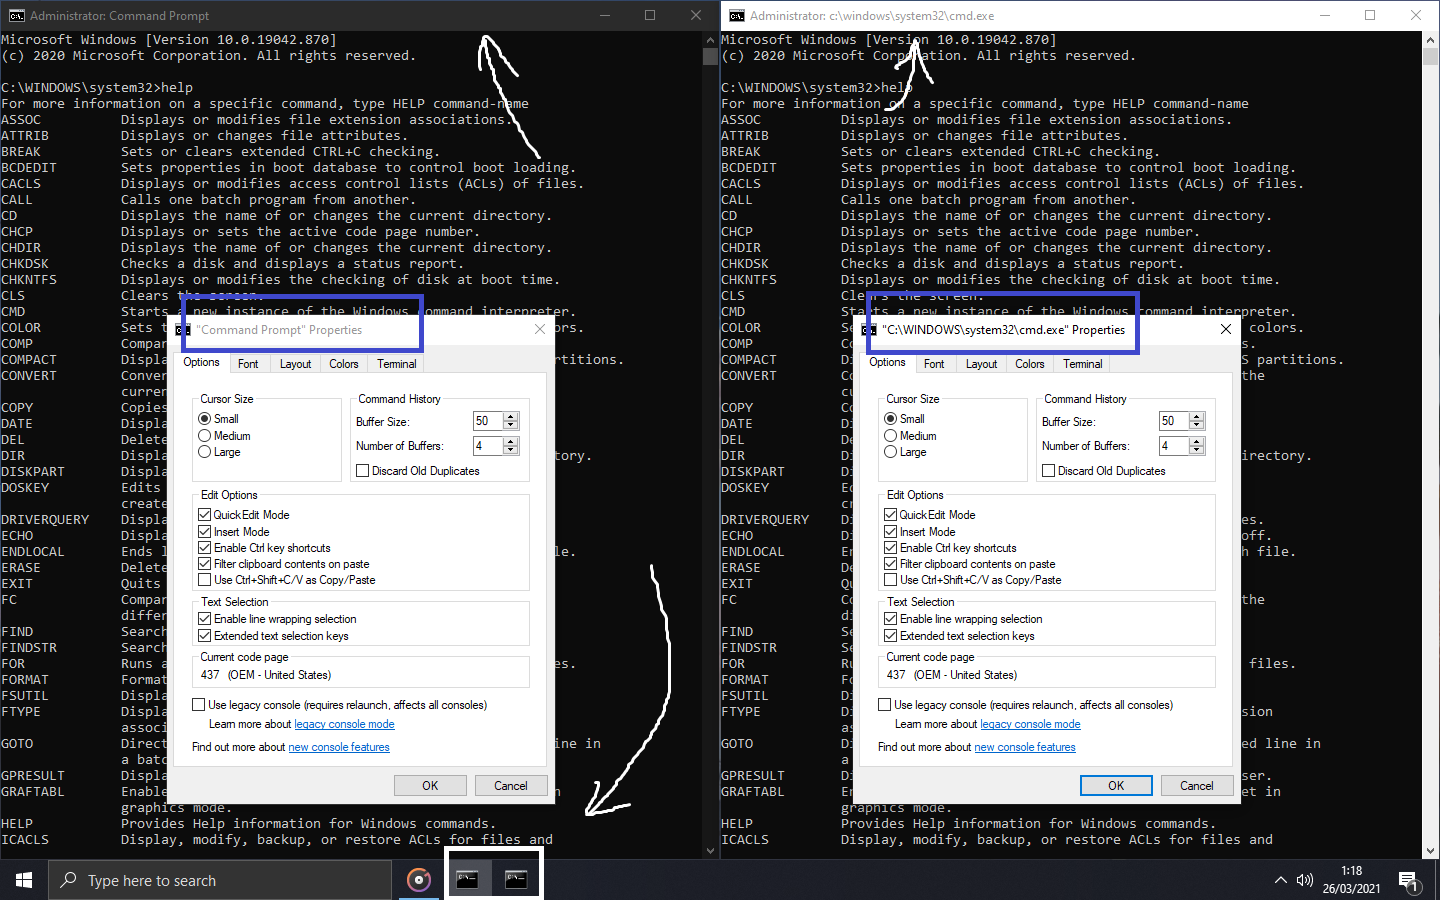1440x900 pixels.
Task: Open the first Command Prompt taskbar icon
Action: point(467,880)
